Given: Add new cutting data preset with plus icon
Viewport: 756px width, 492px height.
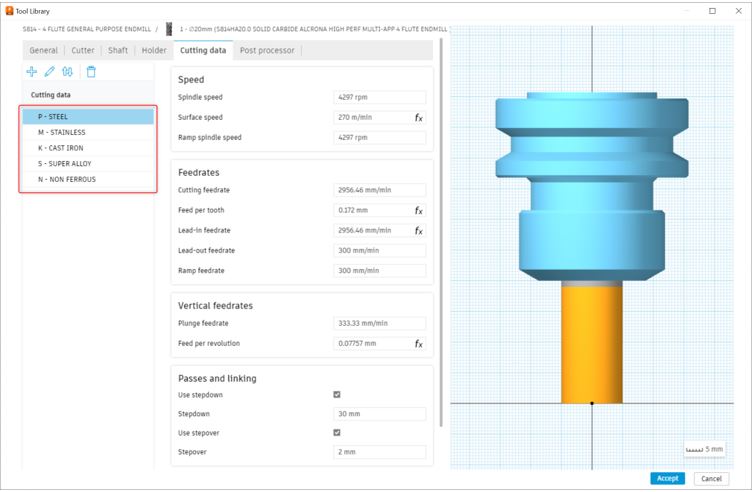Looking at the screenshot, I should pos(31,72).
